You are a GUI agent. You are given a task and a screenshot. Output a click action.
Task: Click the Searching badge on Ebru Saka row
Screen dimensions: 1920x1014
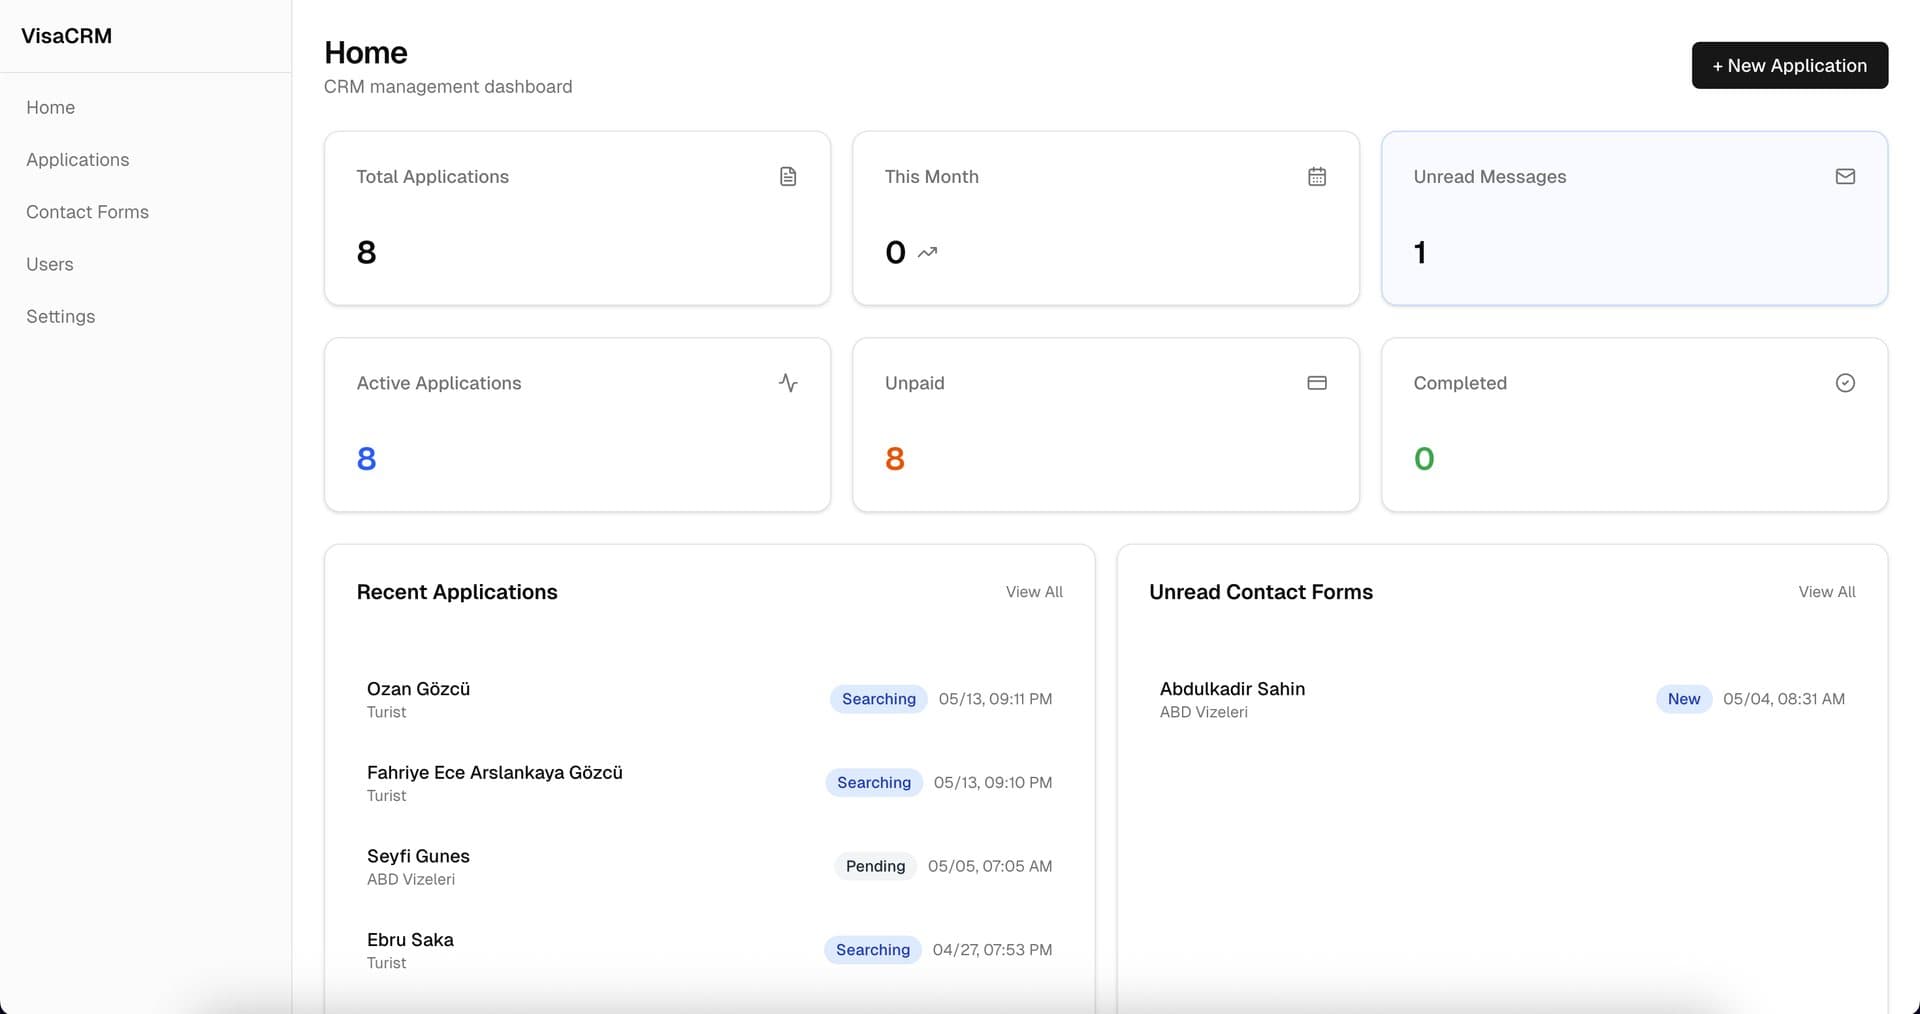(872, 950)
